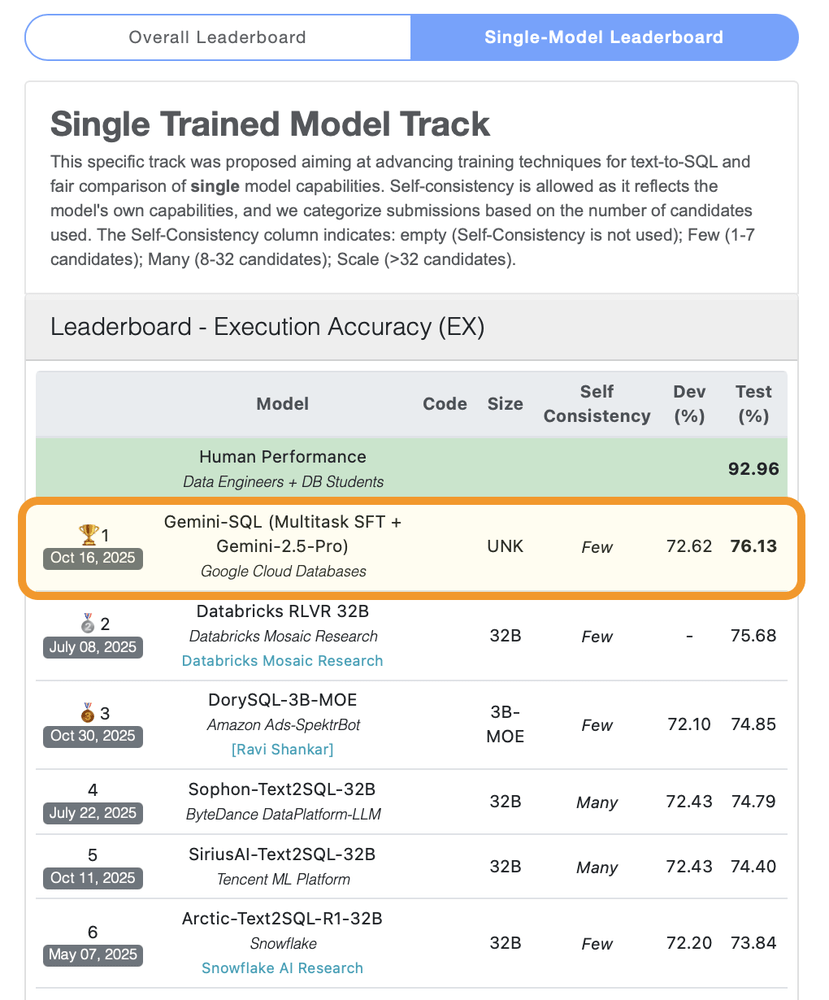The width and height of the screenshot is (829, 1000).
Task: Click the Ravi Shankar link
Action: [x=282, y=749]
